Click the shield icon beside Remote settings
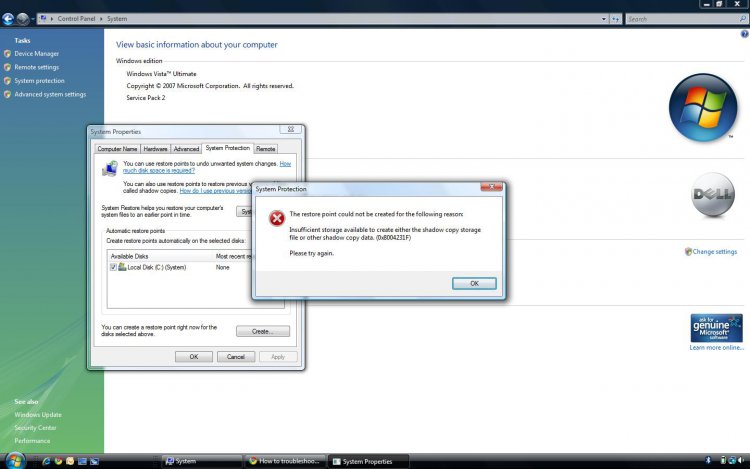 click(x=7, y=67)
